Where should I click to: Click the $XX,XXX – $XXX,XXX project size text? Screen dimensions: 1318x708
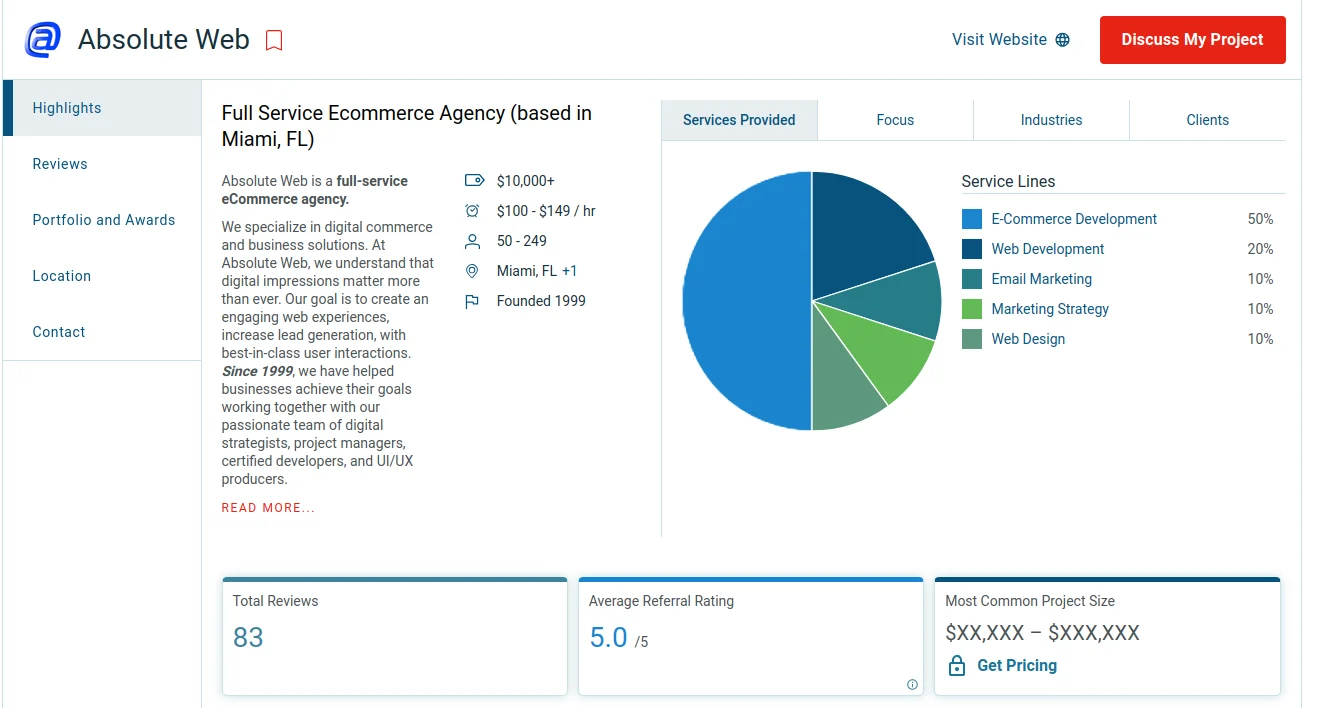tap(1042, 633)
